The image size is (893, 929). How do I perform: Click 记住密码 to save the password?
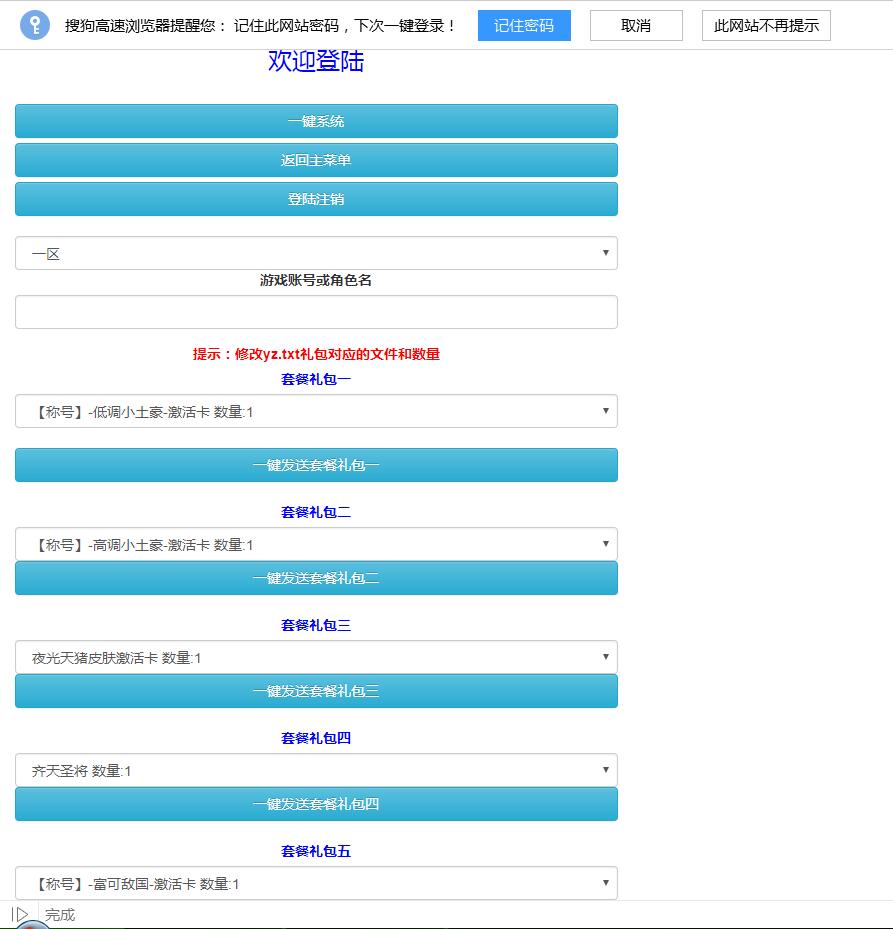pos(524,25)
